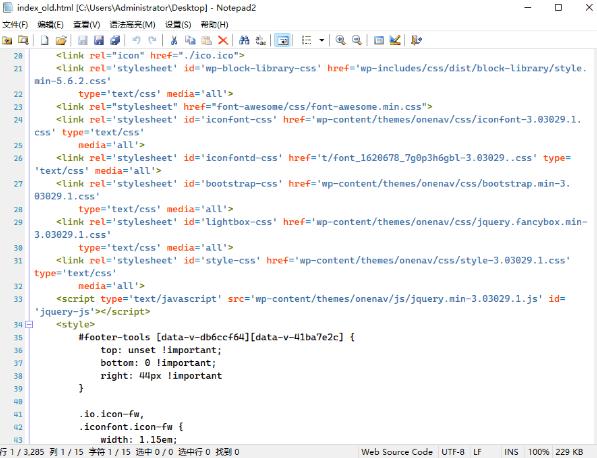Viewport: 597px width, 458px height.
Task: Click the list view toolbar icon
Action: pyautogui.click(x=306, y=40)
